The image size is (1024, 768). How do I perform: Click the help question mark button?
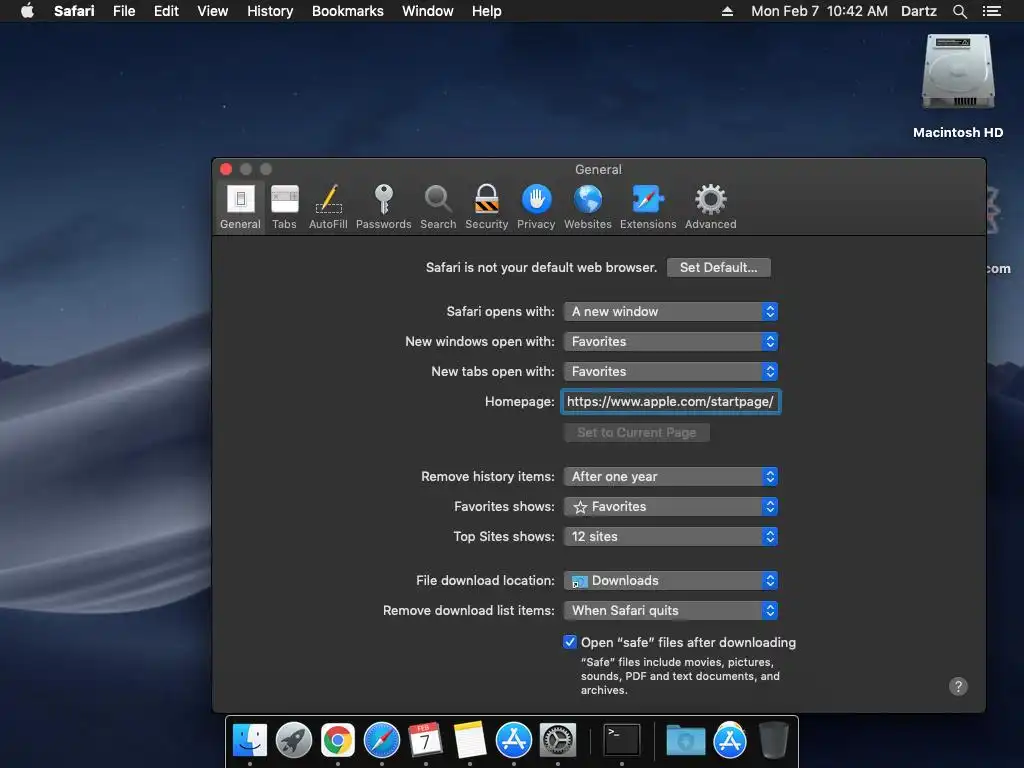(x=958, y=686)
